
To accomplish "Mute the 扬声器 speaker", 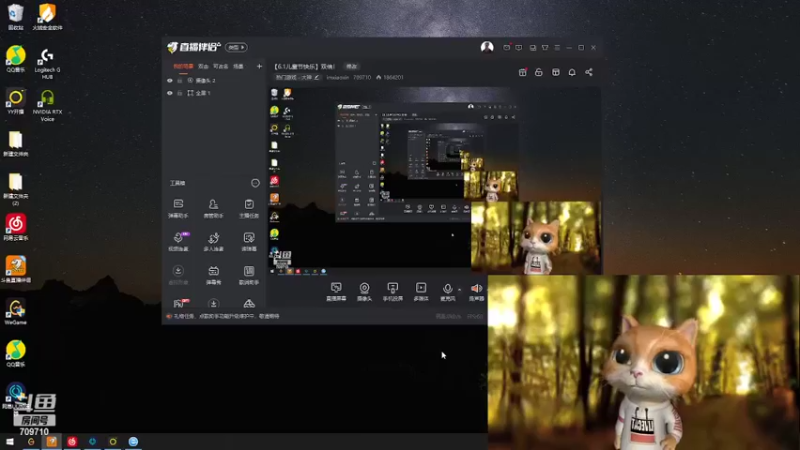I will [x=477, y=291].
